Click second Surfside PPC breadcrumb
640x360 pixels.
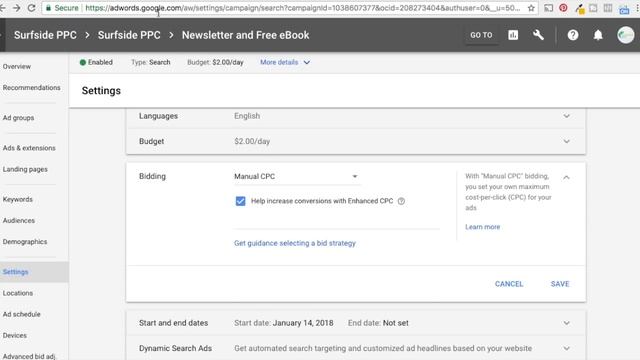pos(129,35)
